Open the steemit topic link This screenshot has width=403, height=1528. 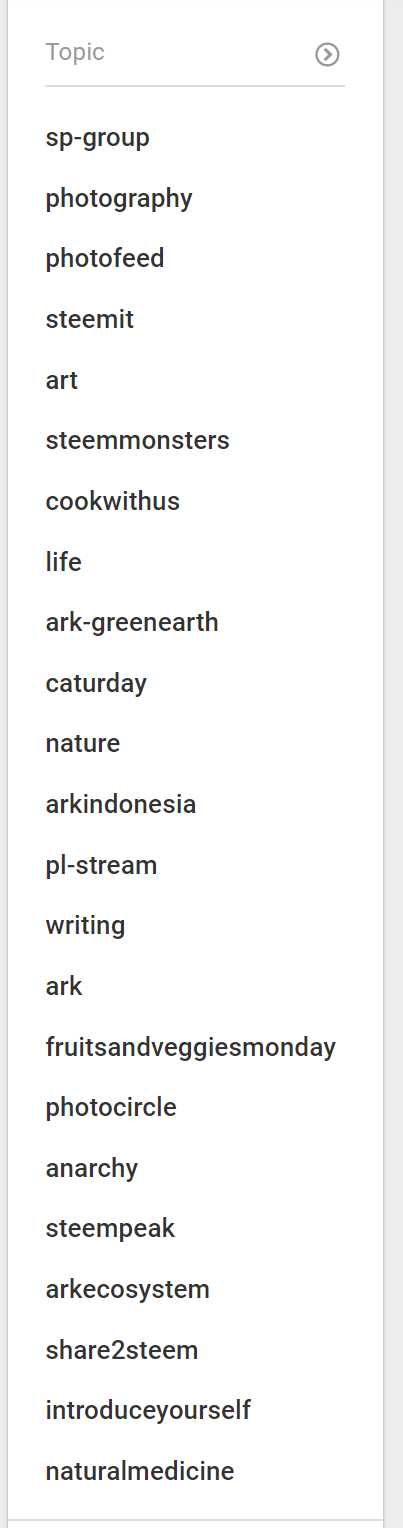coord(89,320)
